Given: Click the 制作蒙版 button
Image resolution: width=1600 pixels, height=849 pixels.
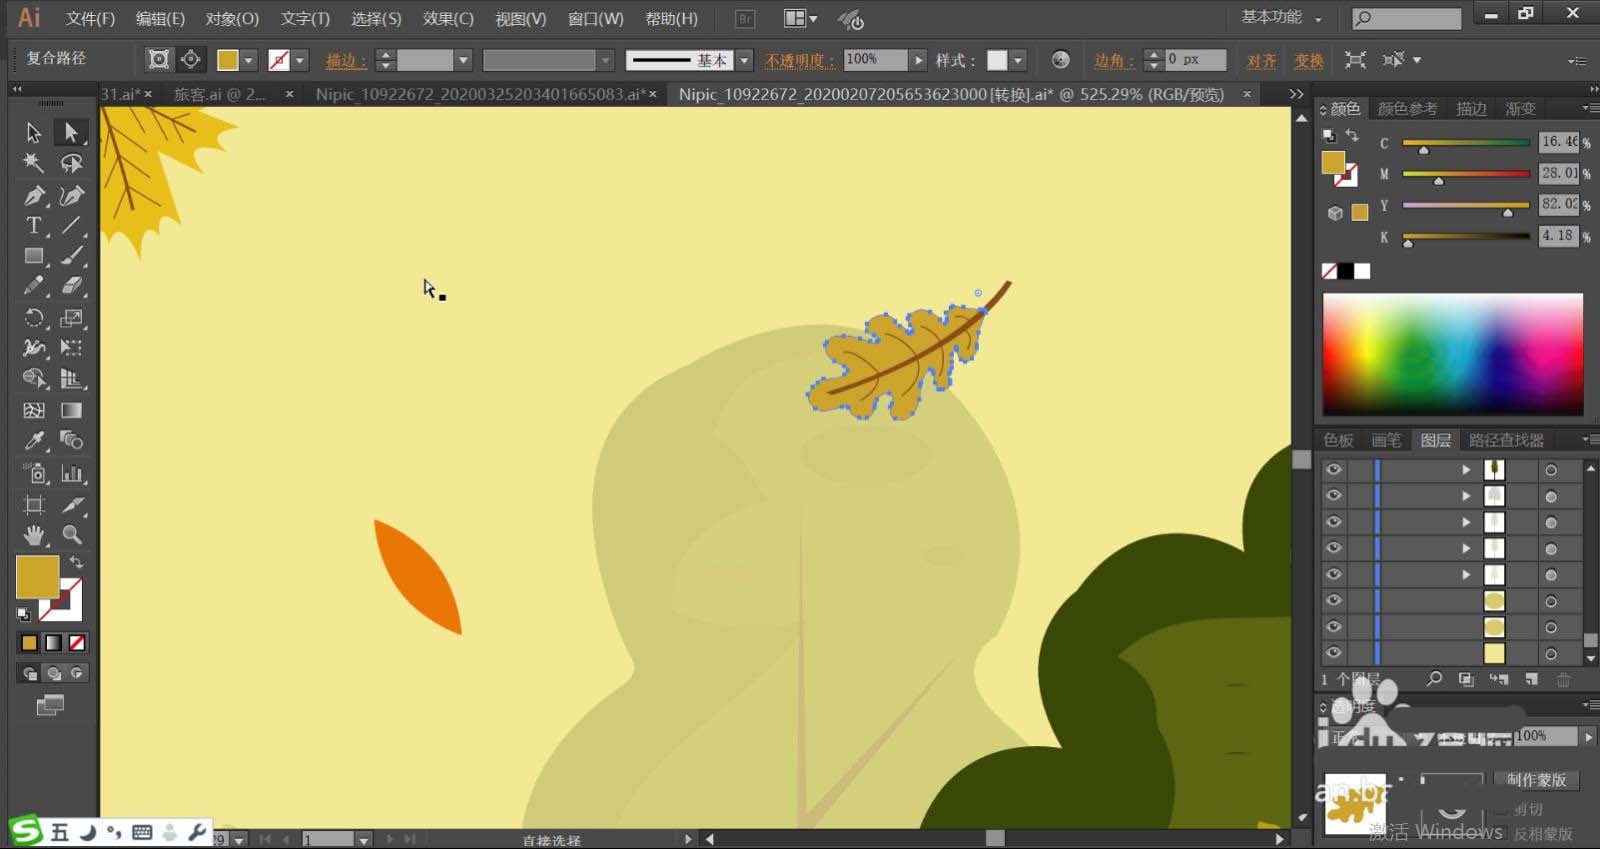Looking at the screenshot, I should point(1537,779).
